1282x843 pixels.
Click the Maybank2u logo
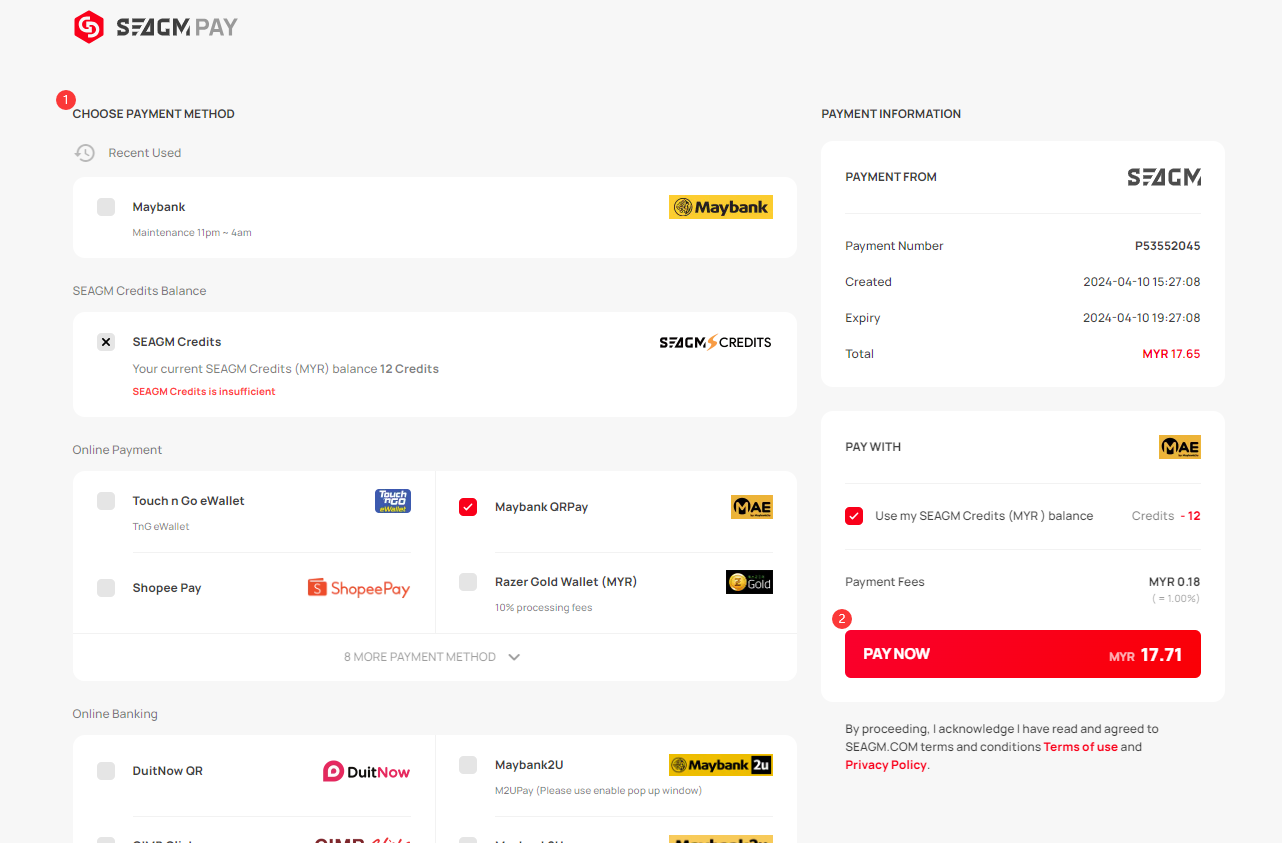721,765
